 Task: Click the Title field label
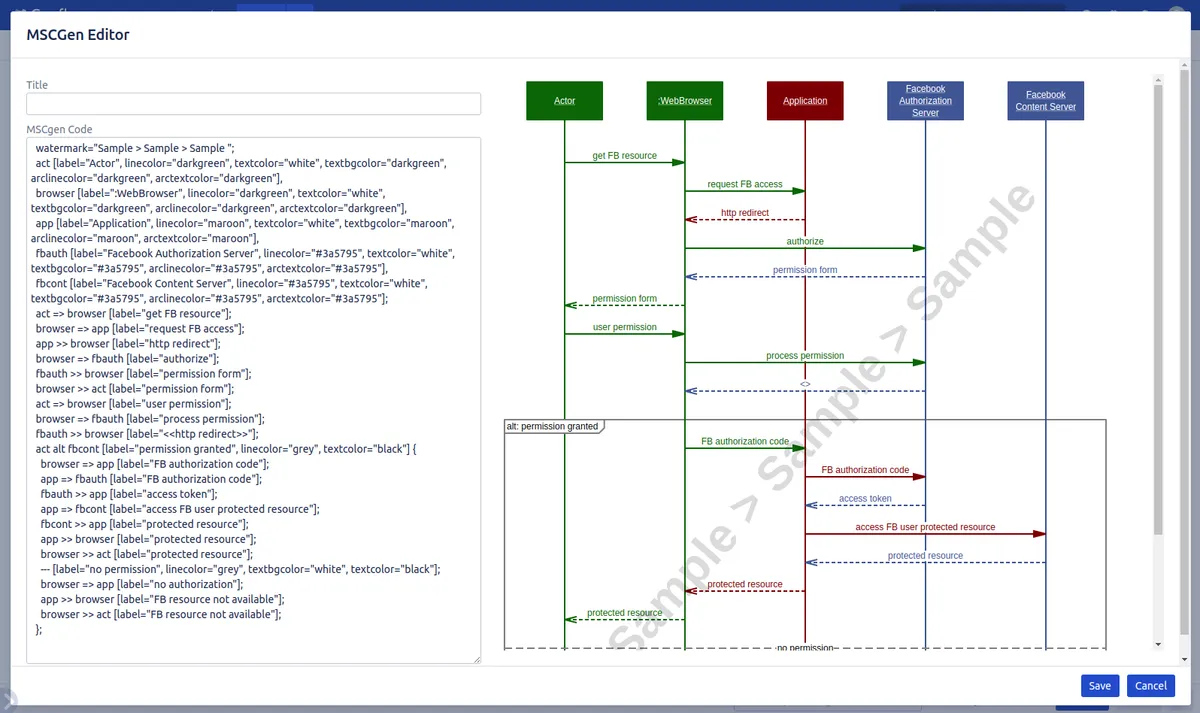pyautogui.click(x=37, y=85)
